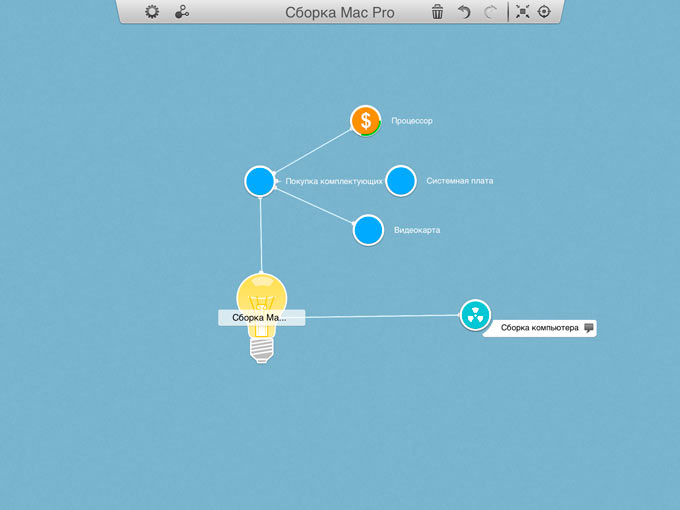Click the share nodes icon in toolbar
The width and height of the screenshot is (680, 510).
coord(182,12)
